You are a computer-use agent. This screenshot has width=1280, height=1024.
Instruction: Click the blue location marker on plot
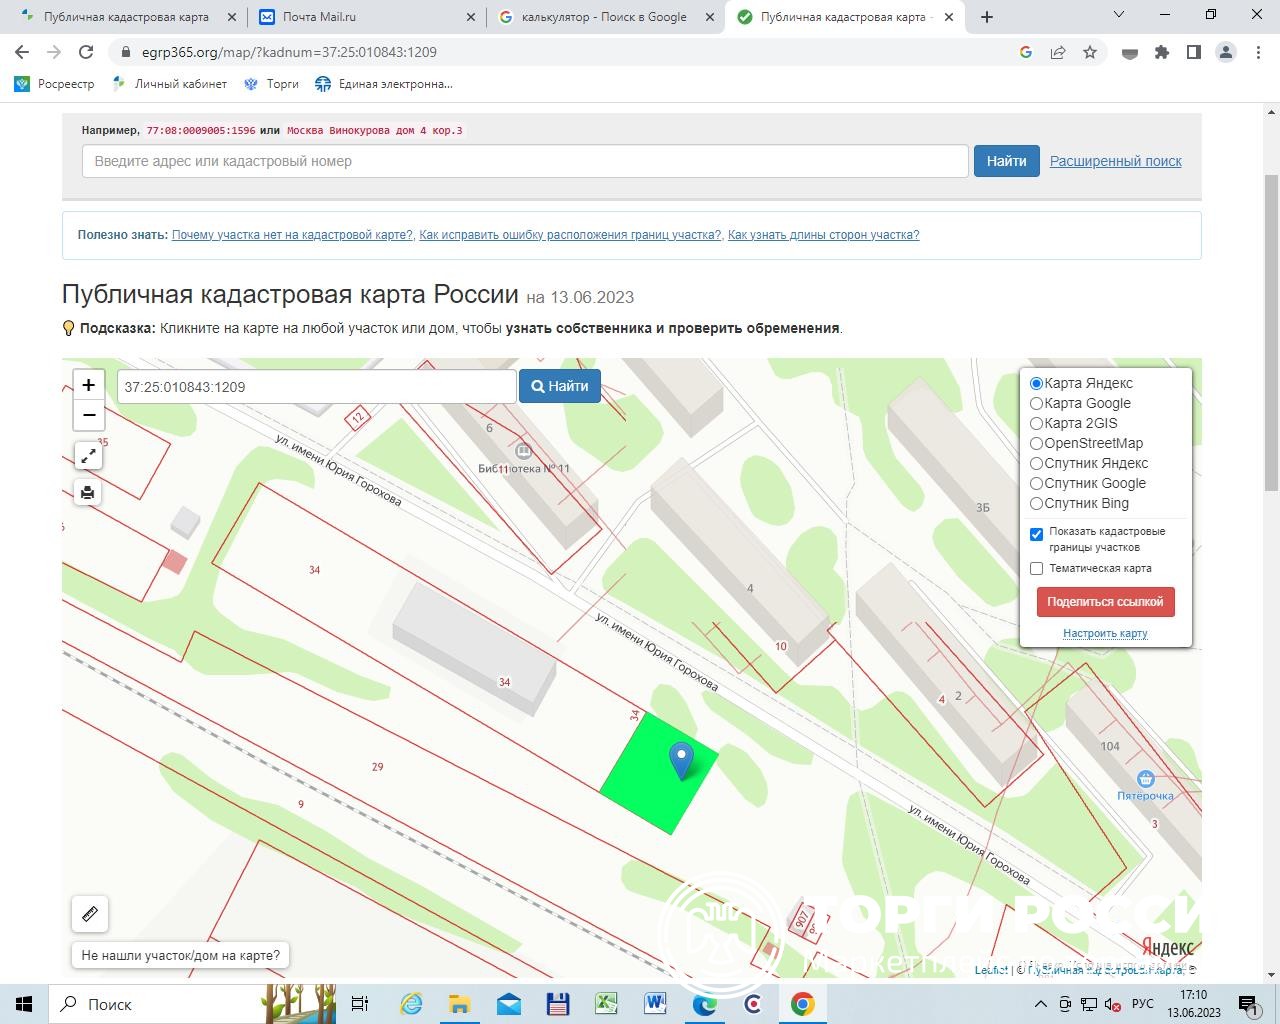(x=681, y=760)
